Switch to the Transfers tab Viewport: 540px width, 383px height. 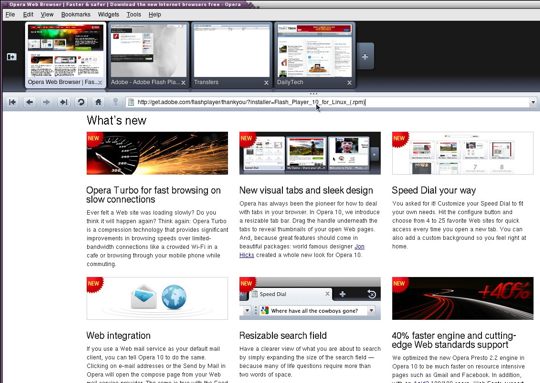[x=231, y=55]
